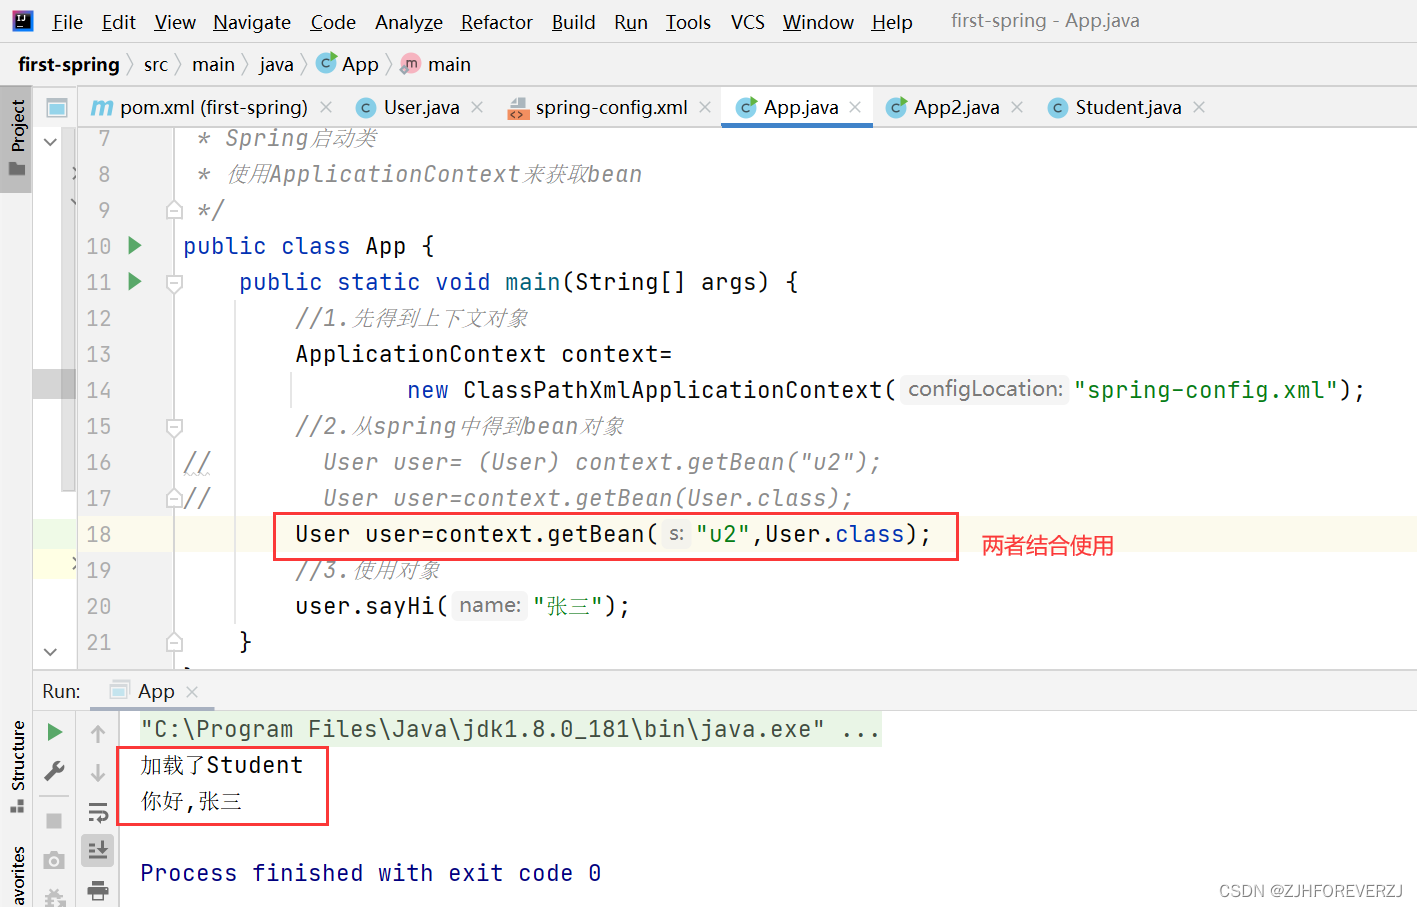
Task: Collapse the doc comment fold at line 9
Action: [x=174, y=210]
